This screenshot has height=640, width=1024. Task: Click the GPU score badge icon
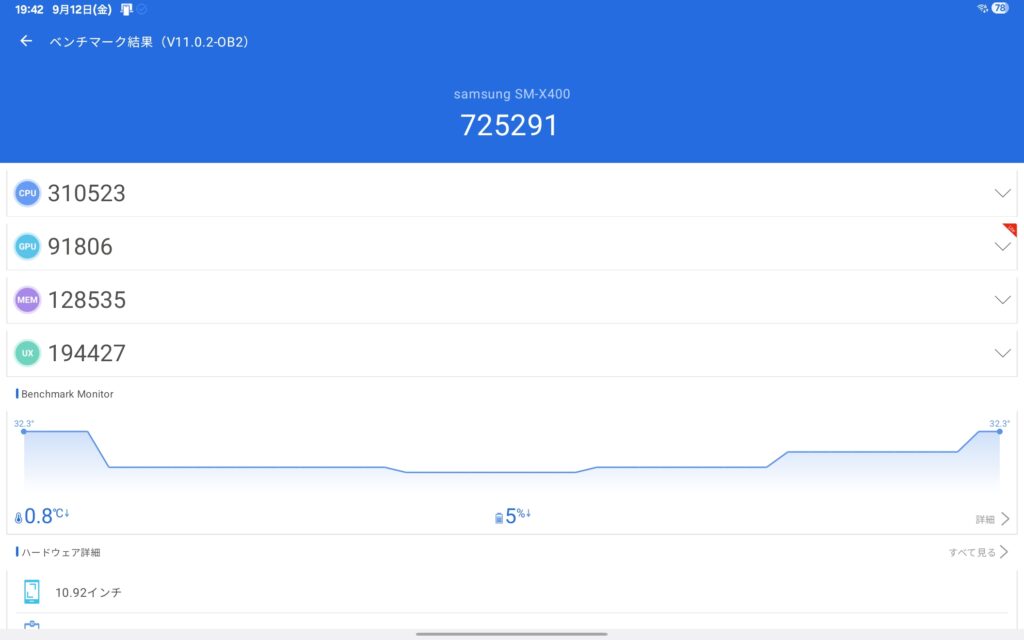(x=27, y=246)
